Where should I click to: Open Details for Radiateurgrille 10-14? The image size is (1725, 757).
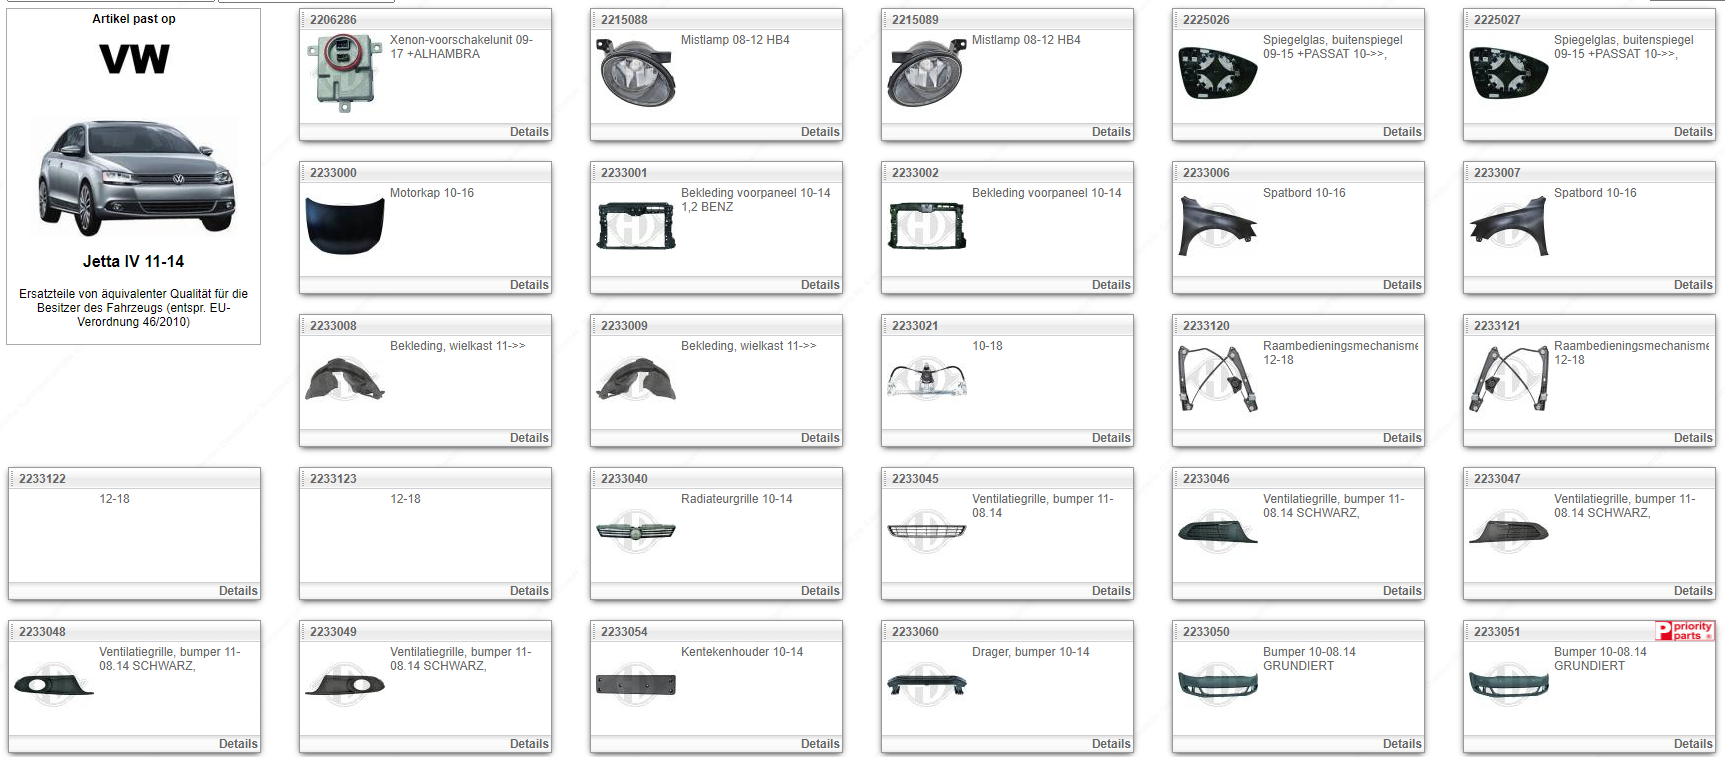[819, 591]
